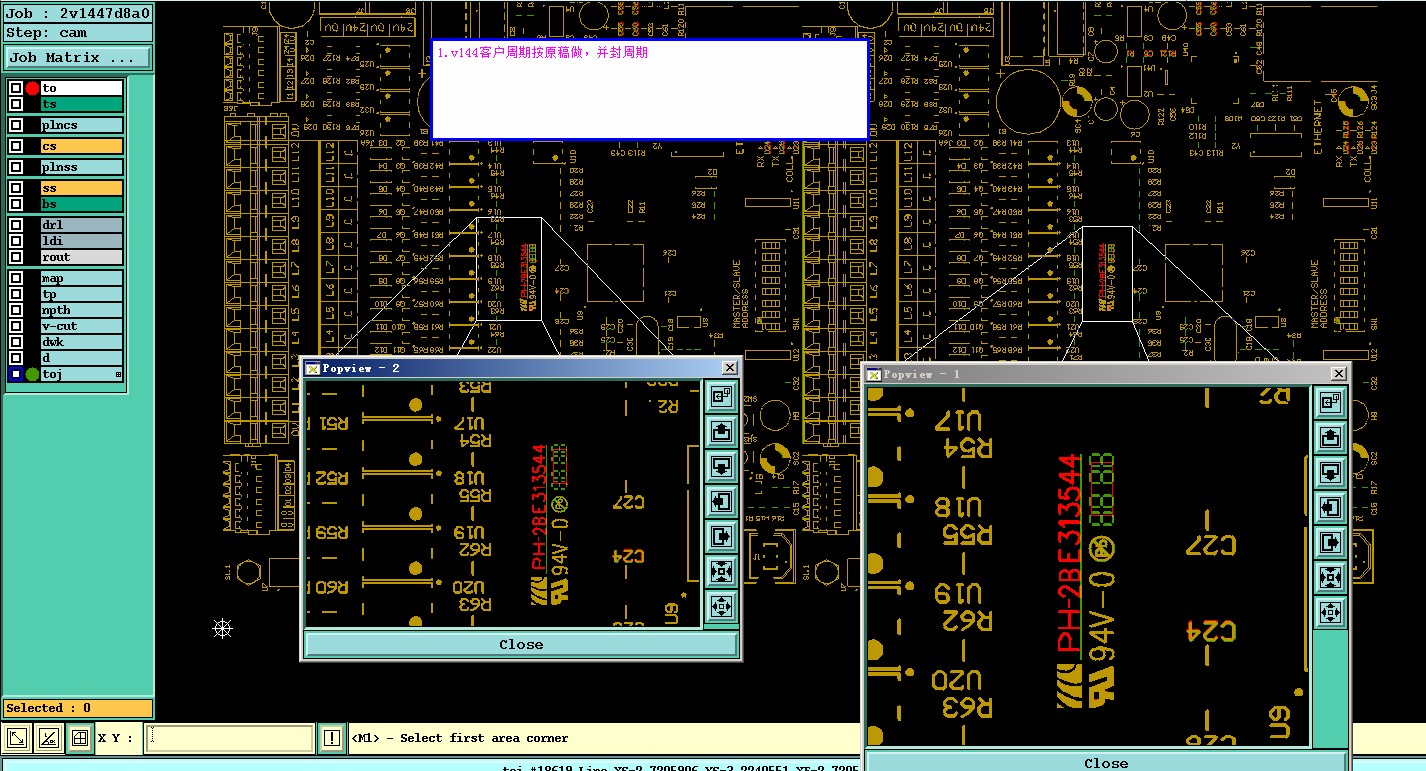Click the green bs layer color bar

pyautogui.click(x=81, y=204)
